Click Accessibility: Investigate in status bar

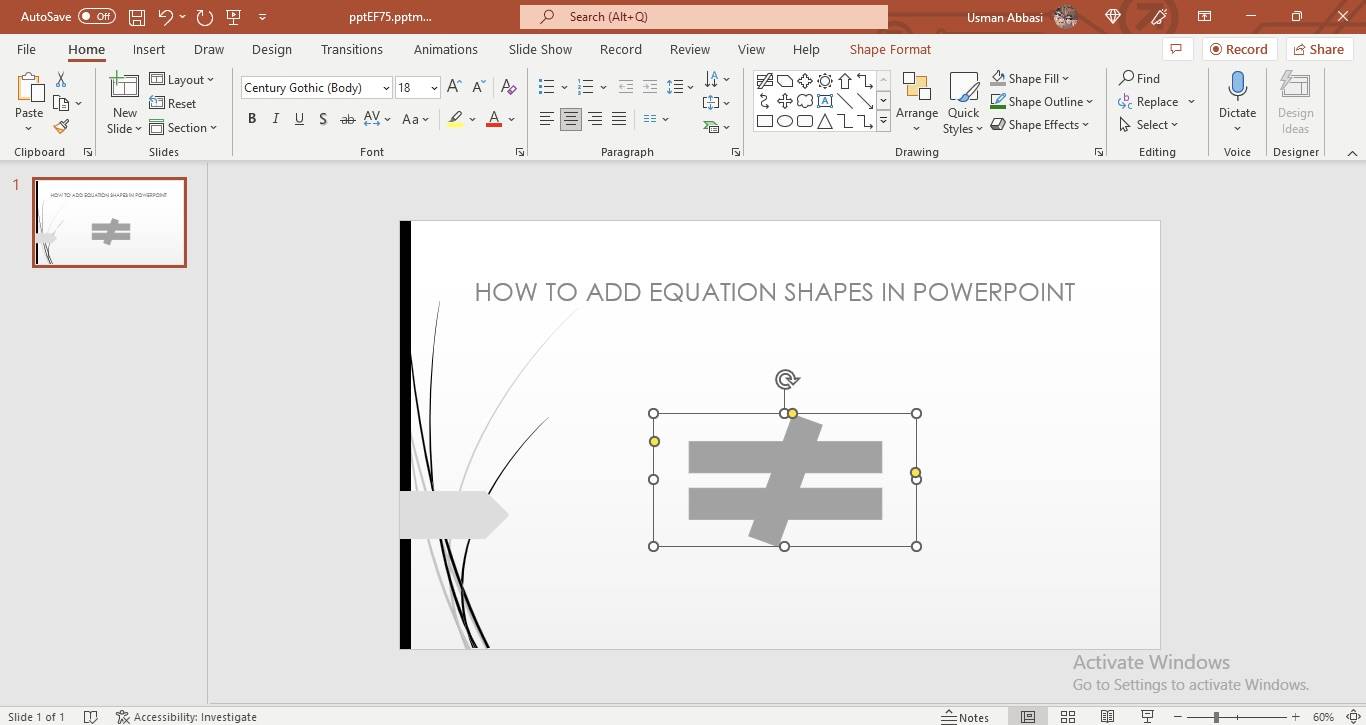point(186,717)
